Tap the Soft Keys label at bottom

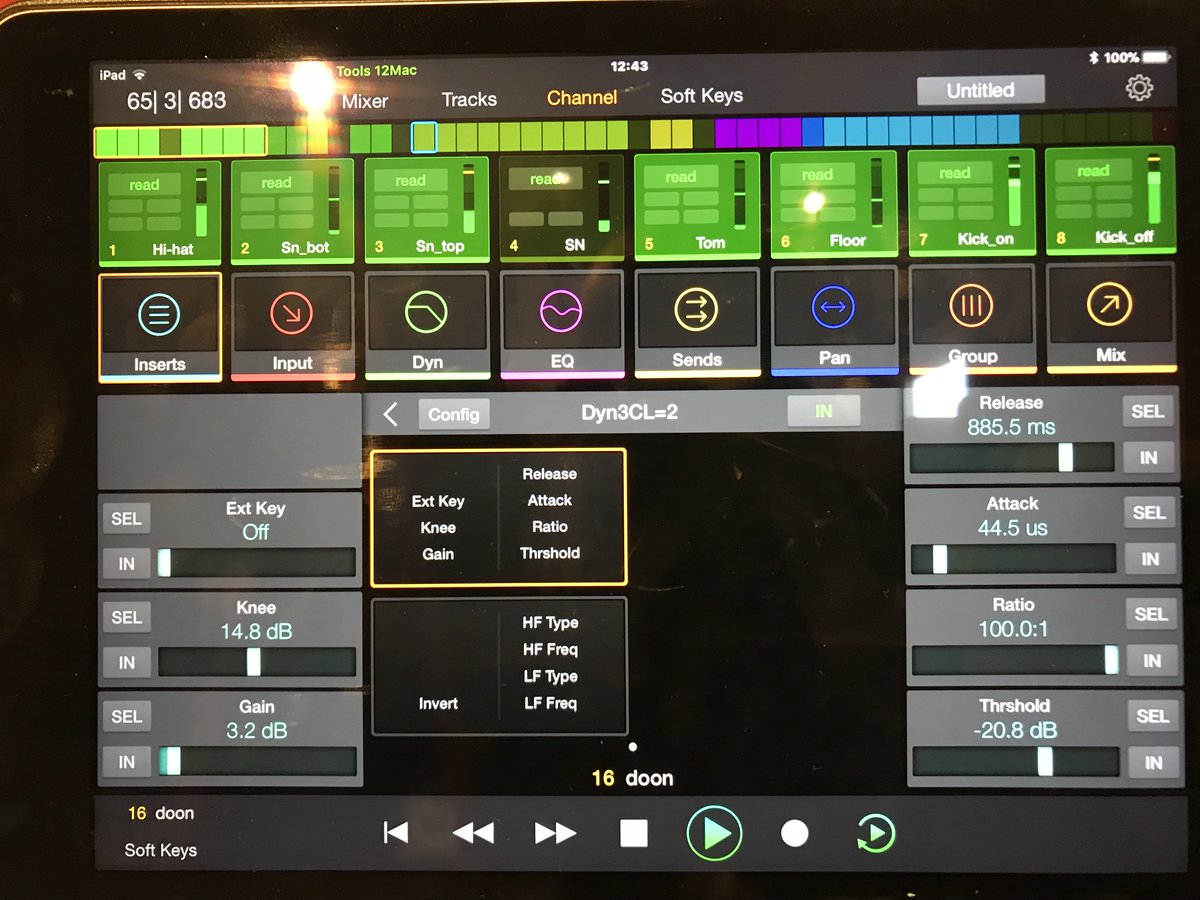[160, 850]
